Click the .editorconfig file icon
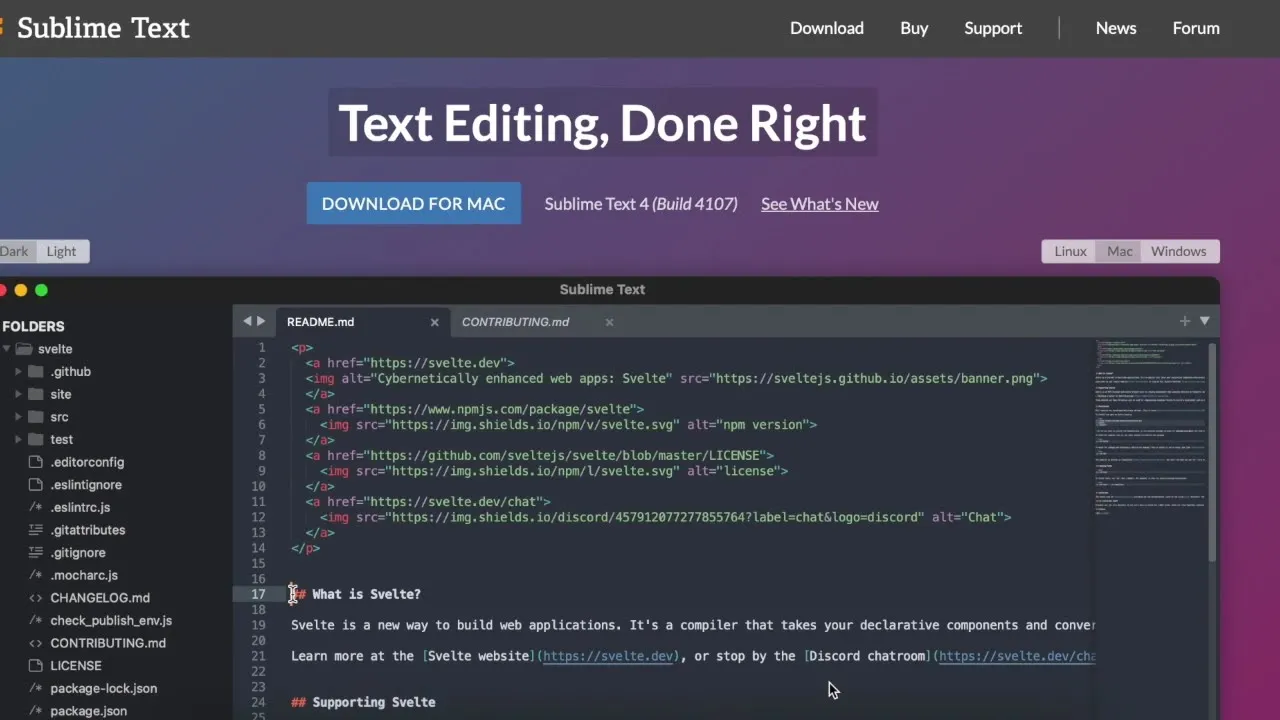 coord(36,462)
